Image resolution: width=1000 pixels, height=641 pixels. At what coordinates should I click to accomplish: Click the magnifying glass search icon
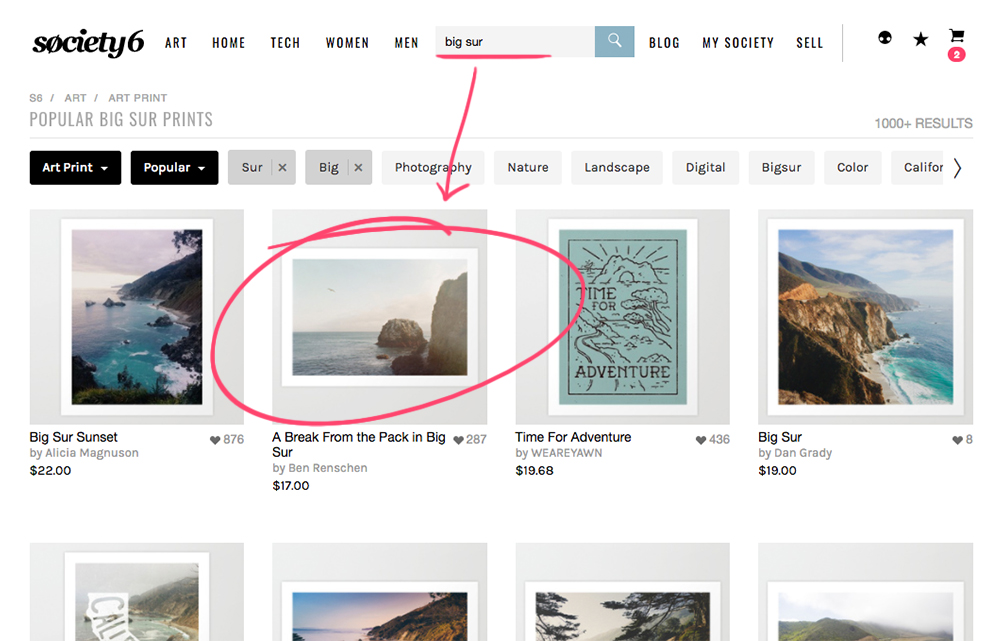(613, 41)
